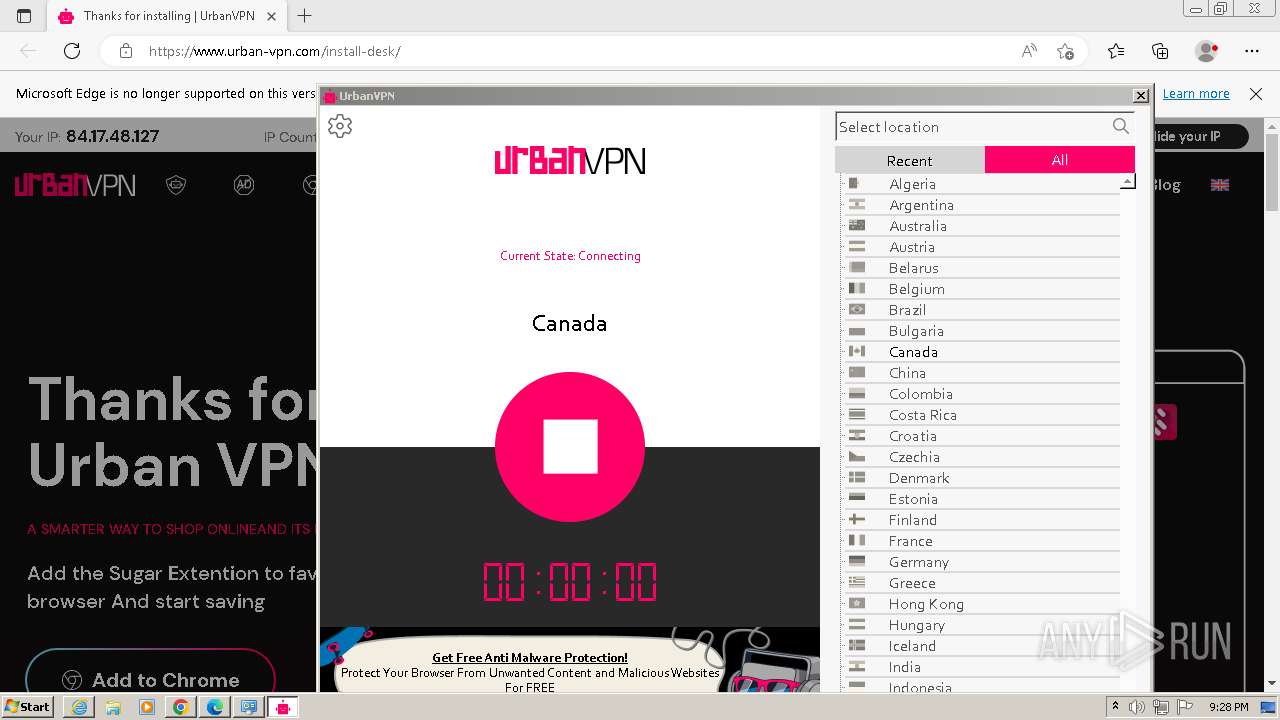Refresh the Edge page
This screenshot has height=720, width=1280.
72,51
